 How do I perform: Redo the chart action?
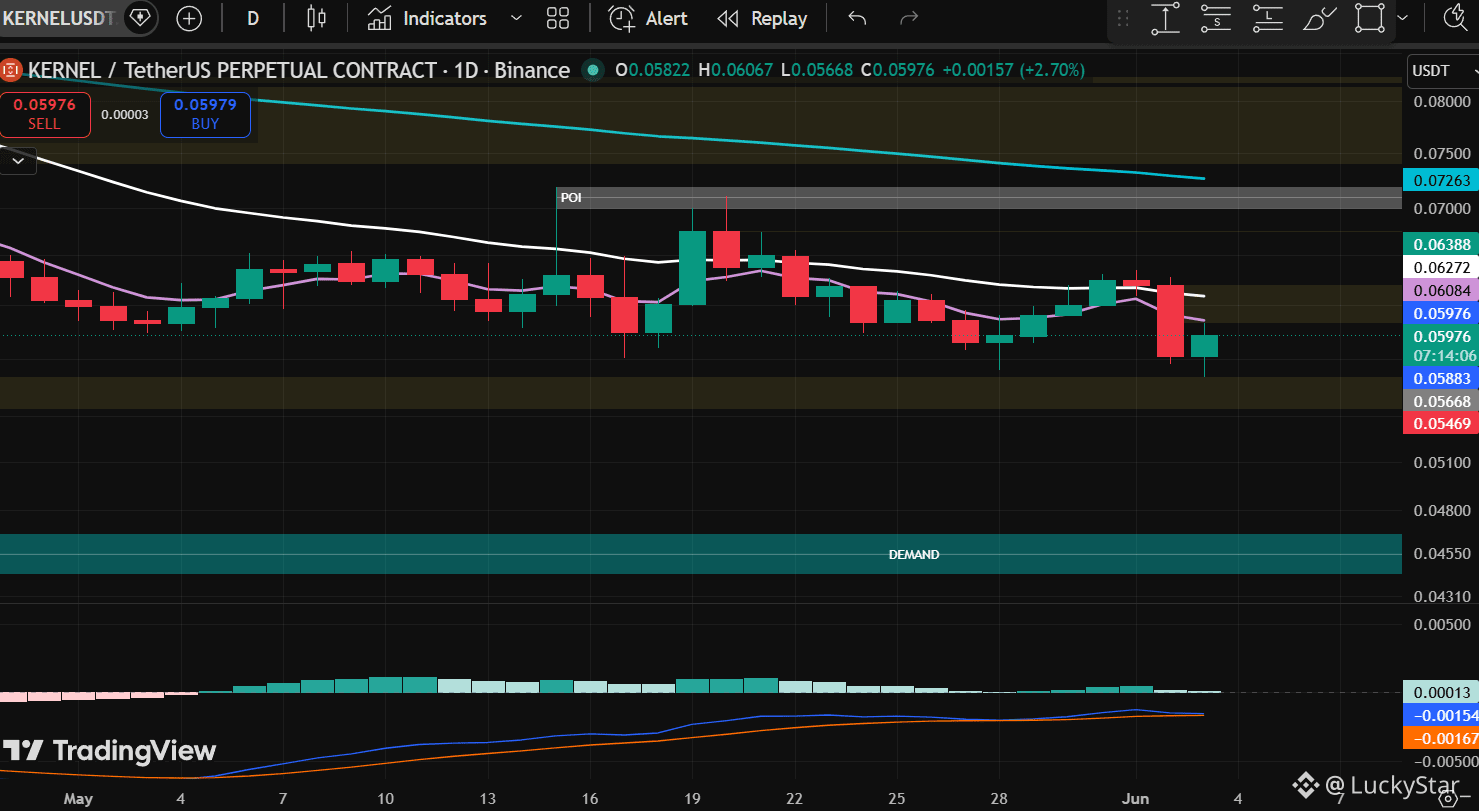pos(909,18)
